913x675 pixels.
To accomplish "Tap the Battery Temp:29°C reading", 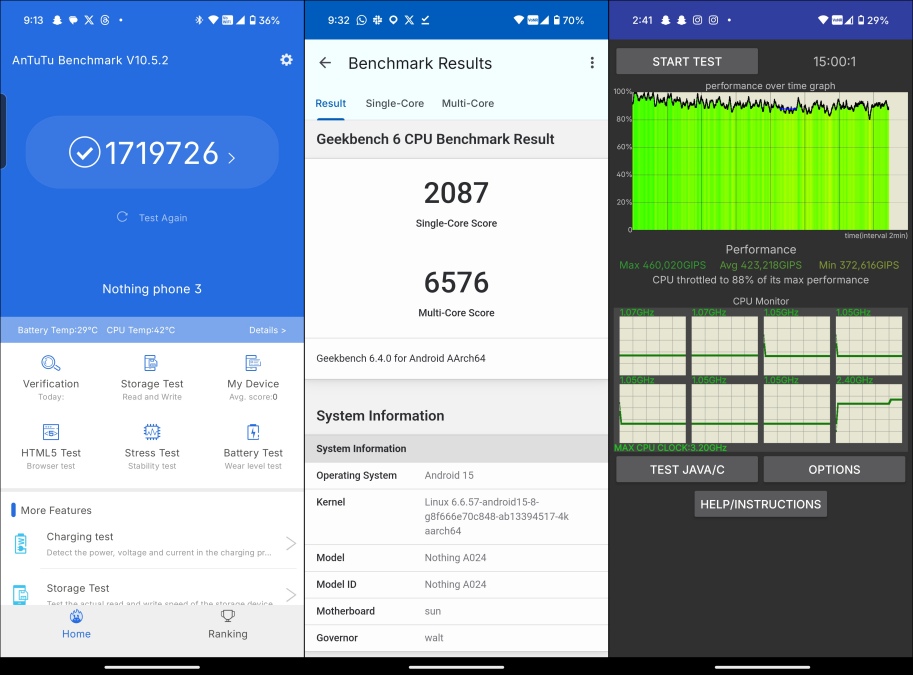I will pos(58,330).
